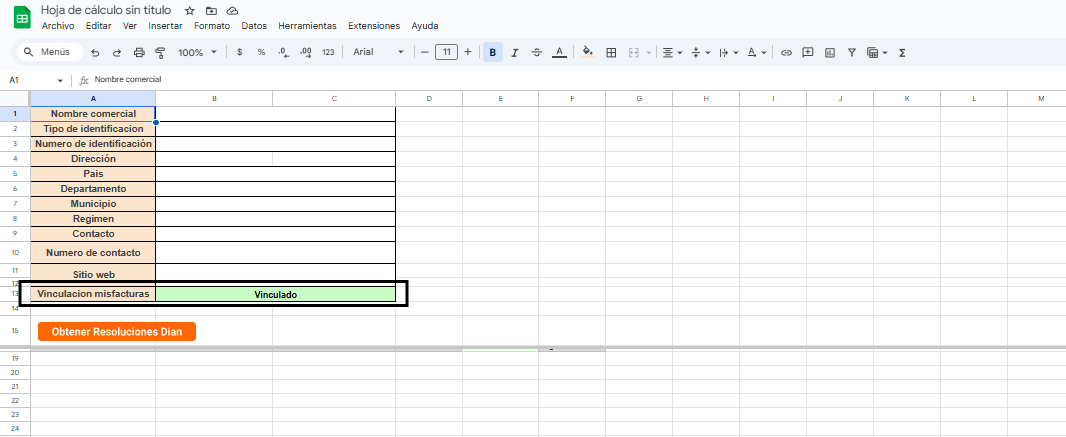
Task: Open the Insertar menu
Action: point(165,26)
